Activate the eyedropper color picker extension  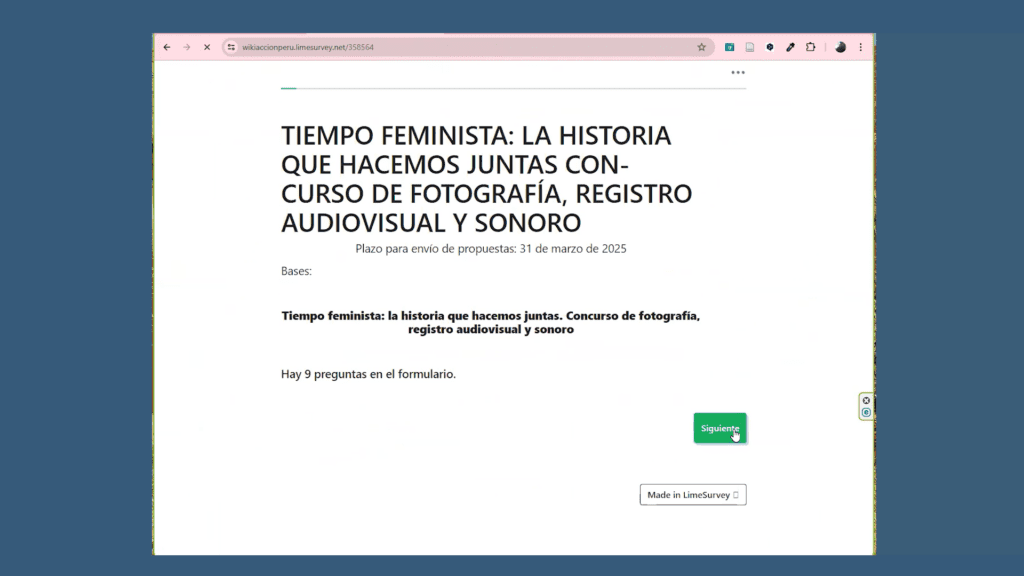pos(790,47)
